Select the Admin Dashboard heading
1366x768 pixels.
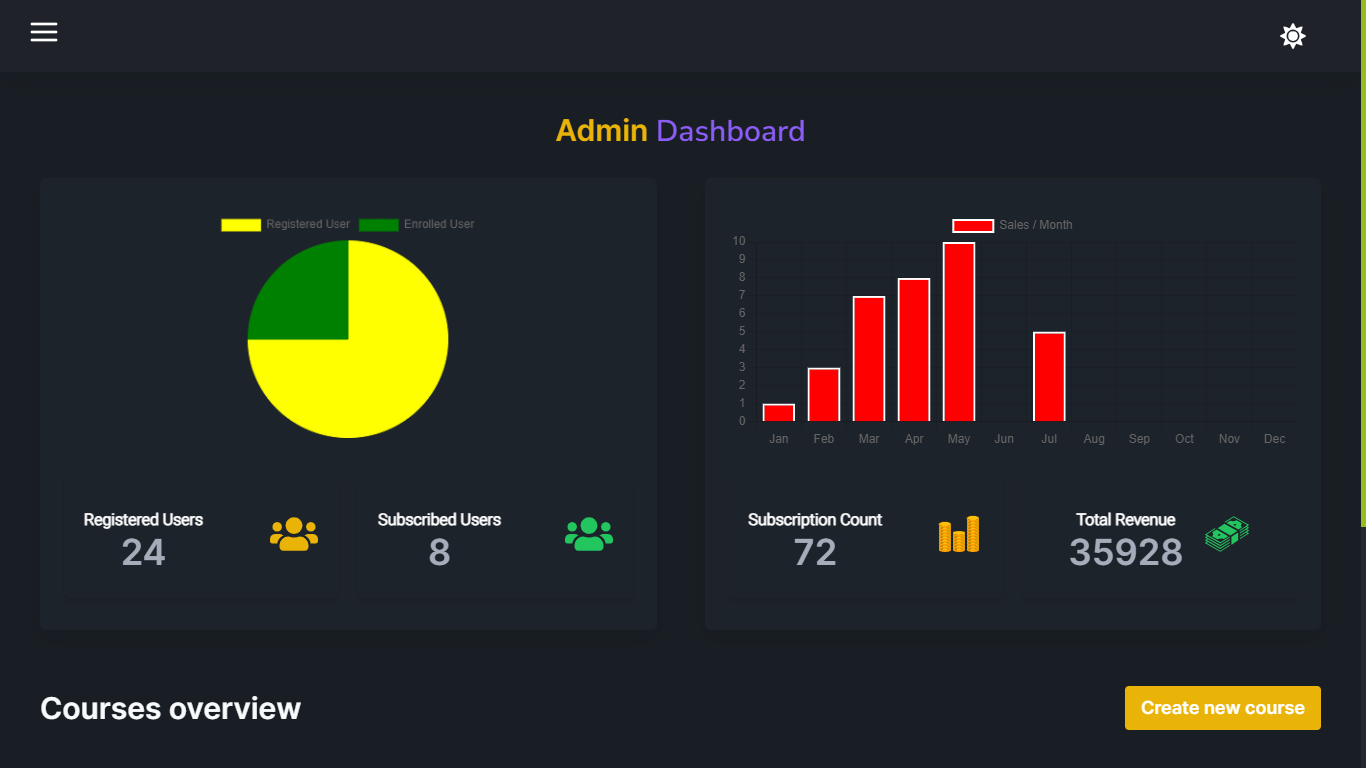[x=681, y=131]
